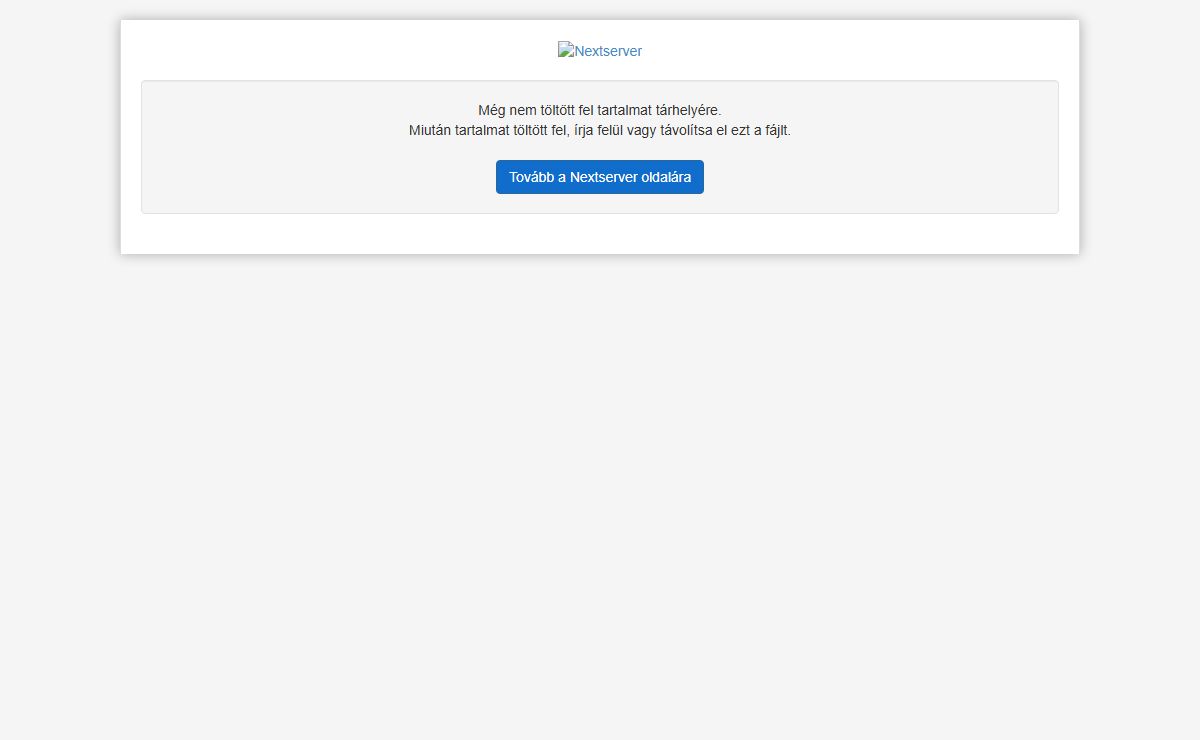This screenshot has width=1200, height=740.
Task: Open the Nextserver logo link
Action: tap(600, 51)
